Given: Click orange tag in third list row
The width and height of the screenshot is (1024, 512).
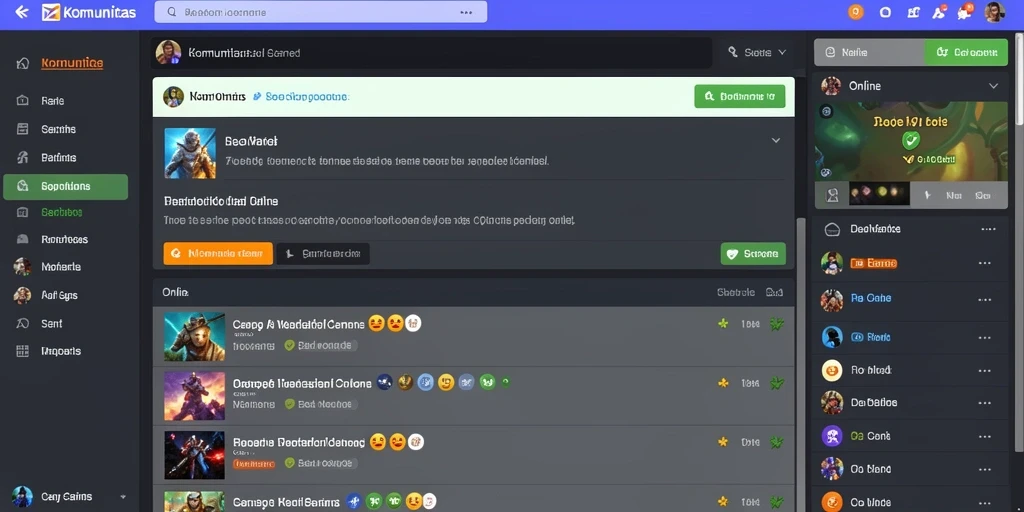Looking at the screenshot, I should click(x=255, y=463).
